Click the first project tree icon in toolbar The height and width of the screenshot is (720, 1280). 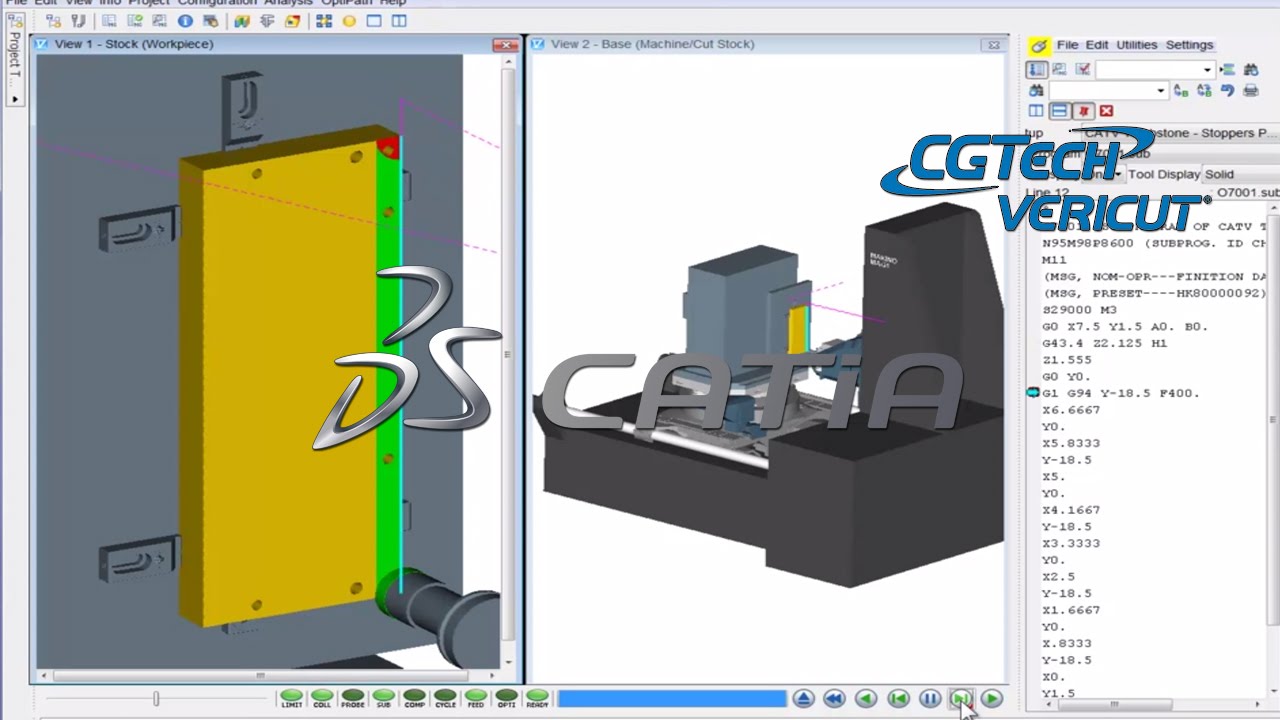[x=53, y=21]
